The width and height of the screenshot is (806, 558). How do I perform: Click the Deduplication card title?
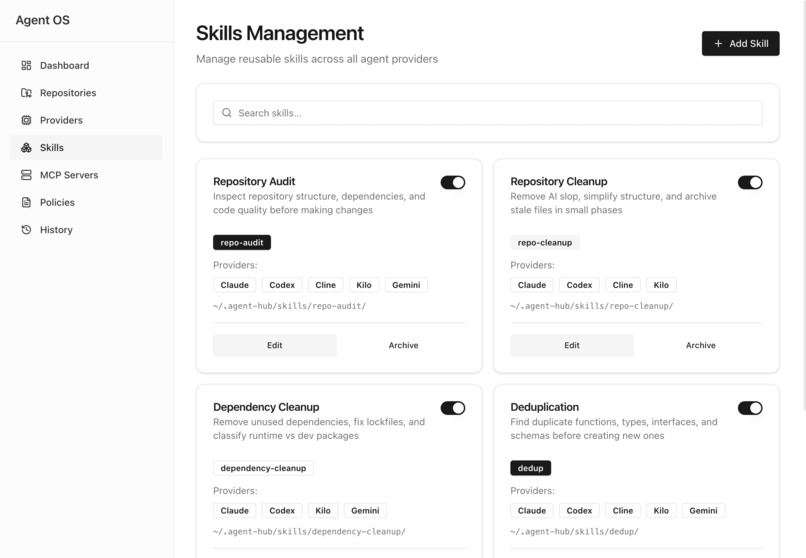coord(544,407)
